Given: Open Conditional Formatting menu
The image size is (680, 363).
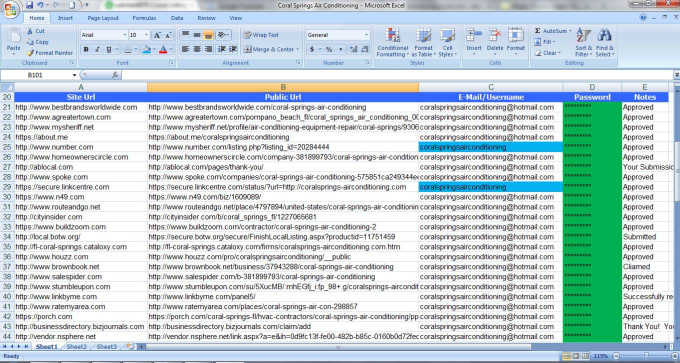Looking at the screenshot, I should click(x=392, y=43).
